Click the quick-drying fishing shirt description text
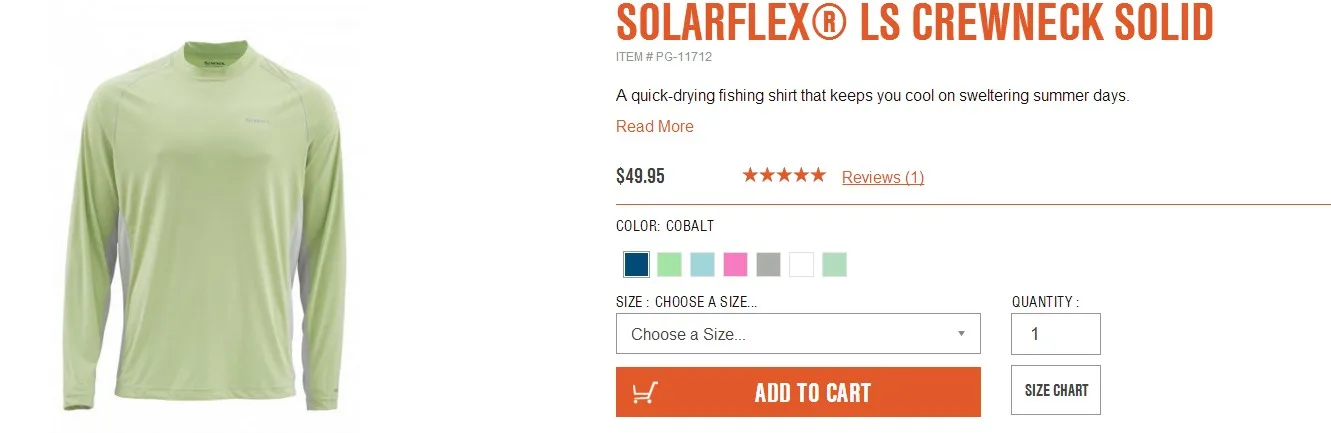The width and height of the screenshot is (1331, 433). [872, 96]
